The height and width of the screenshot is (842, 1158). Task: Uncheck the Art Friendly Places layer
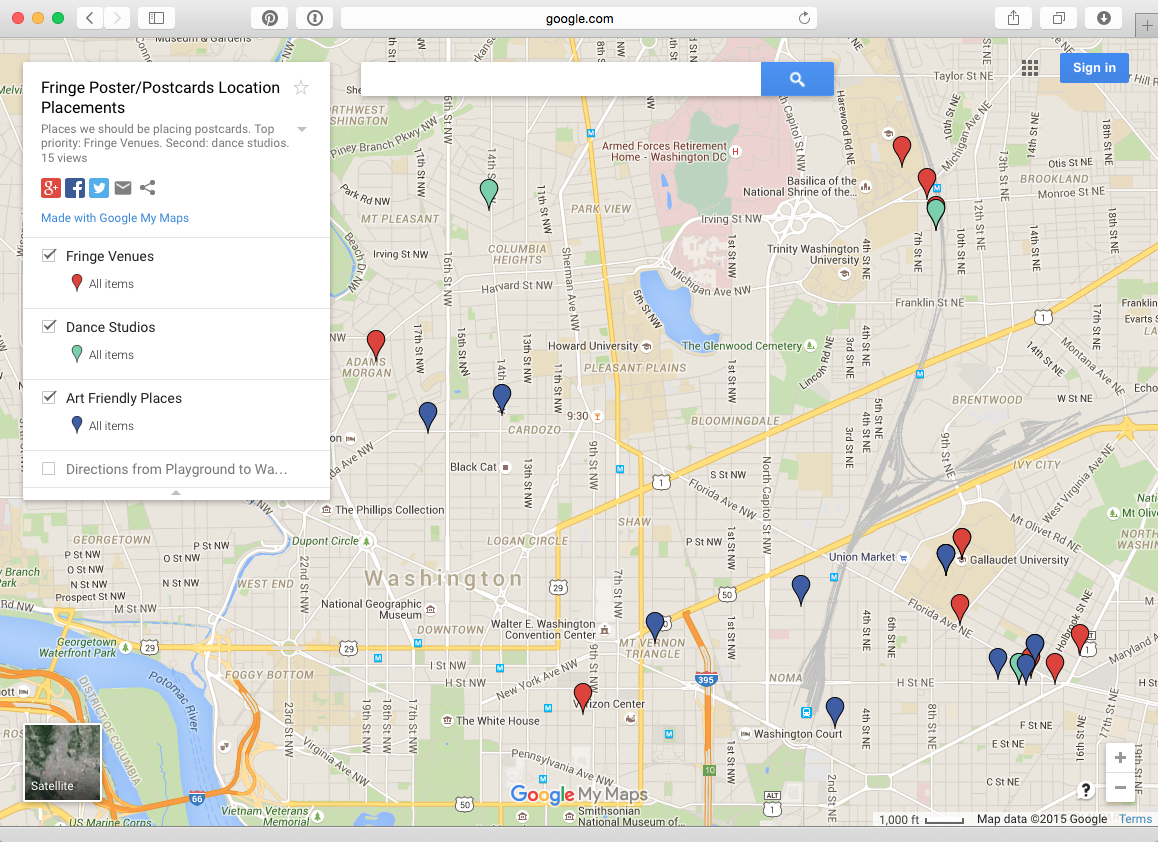click(x=49, y=397)
